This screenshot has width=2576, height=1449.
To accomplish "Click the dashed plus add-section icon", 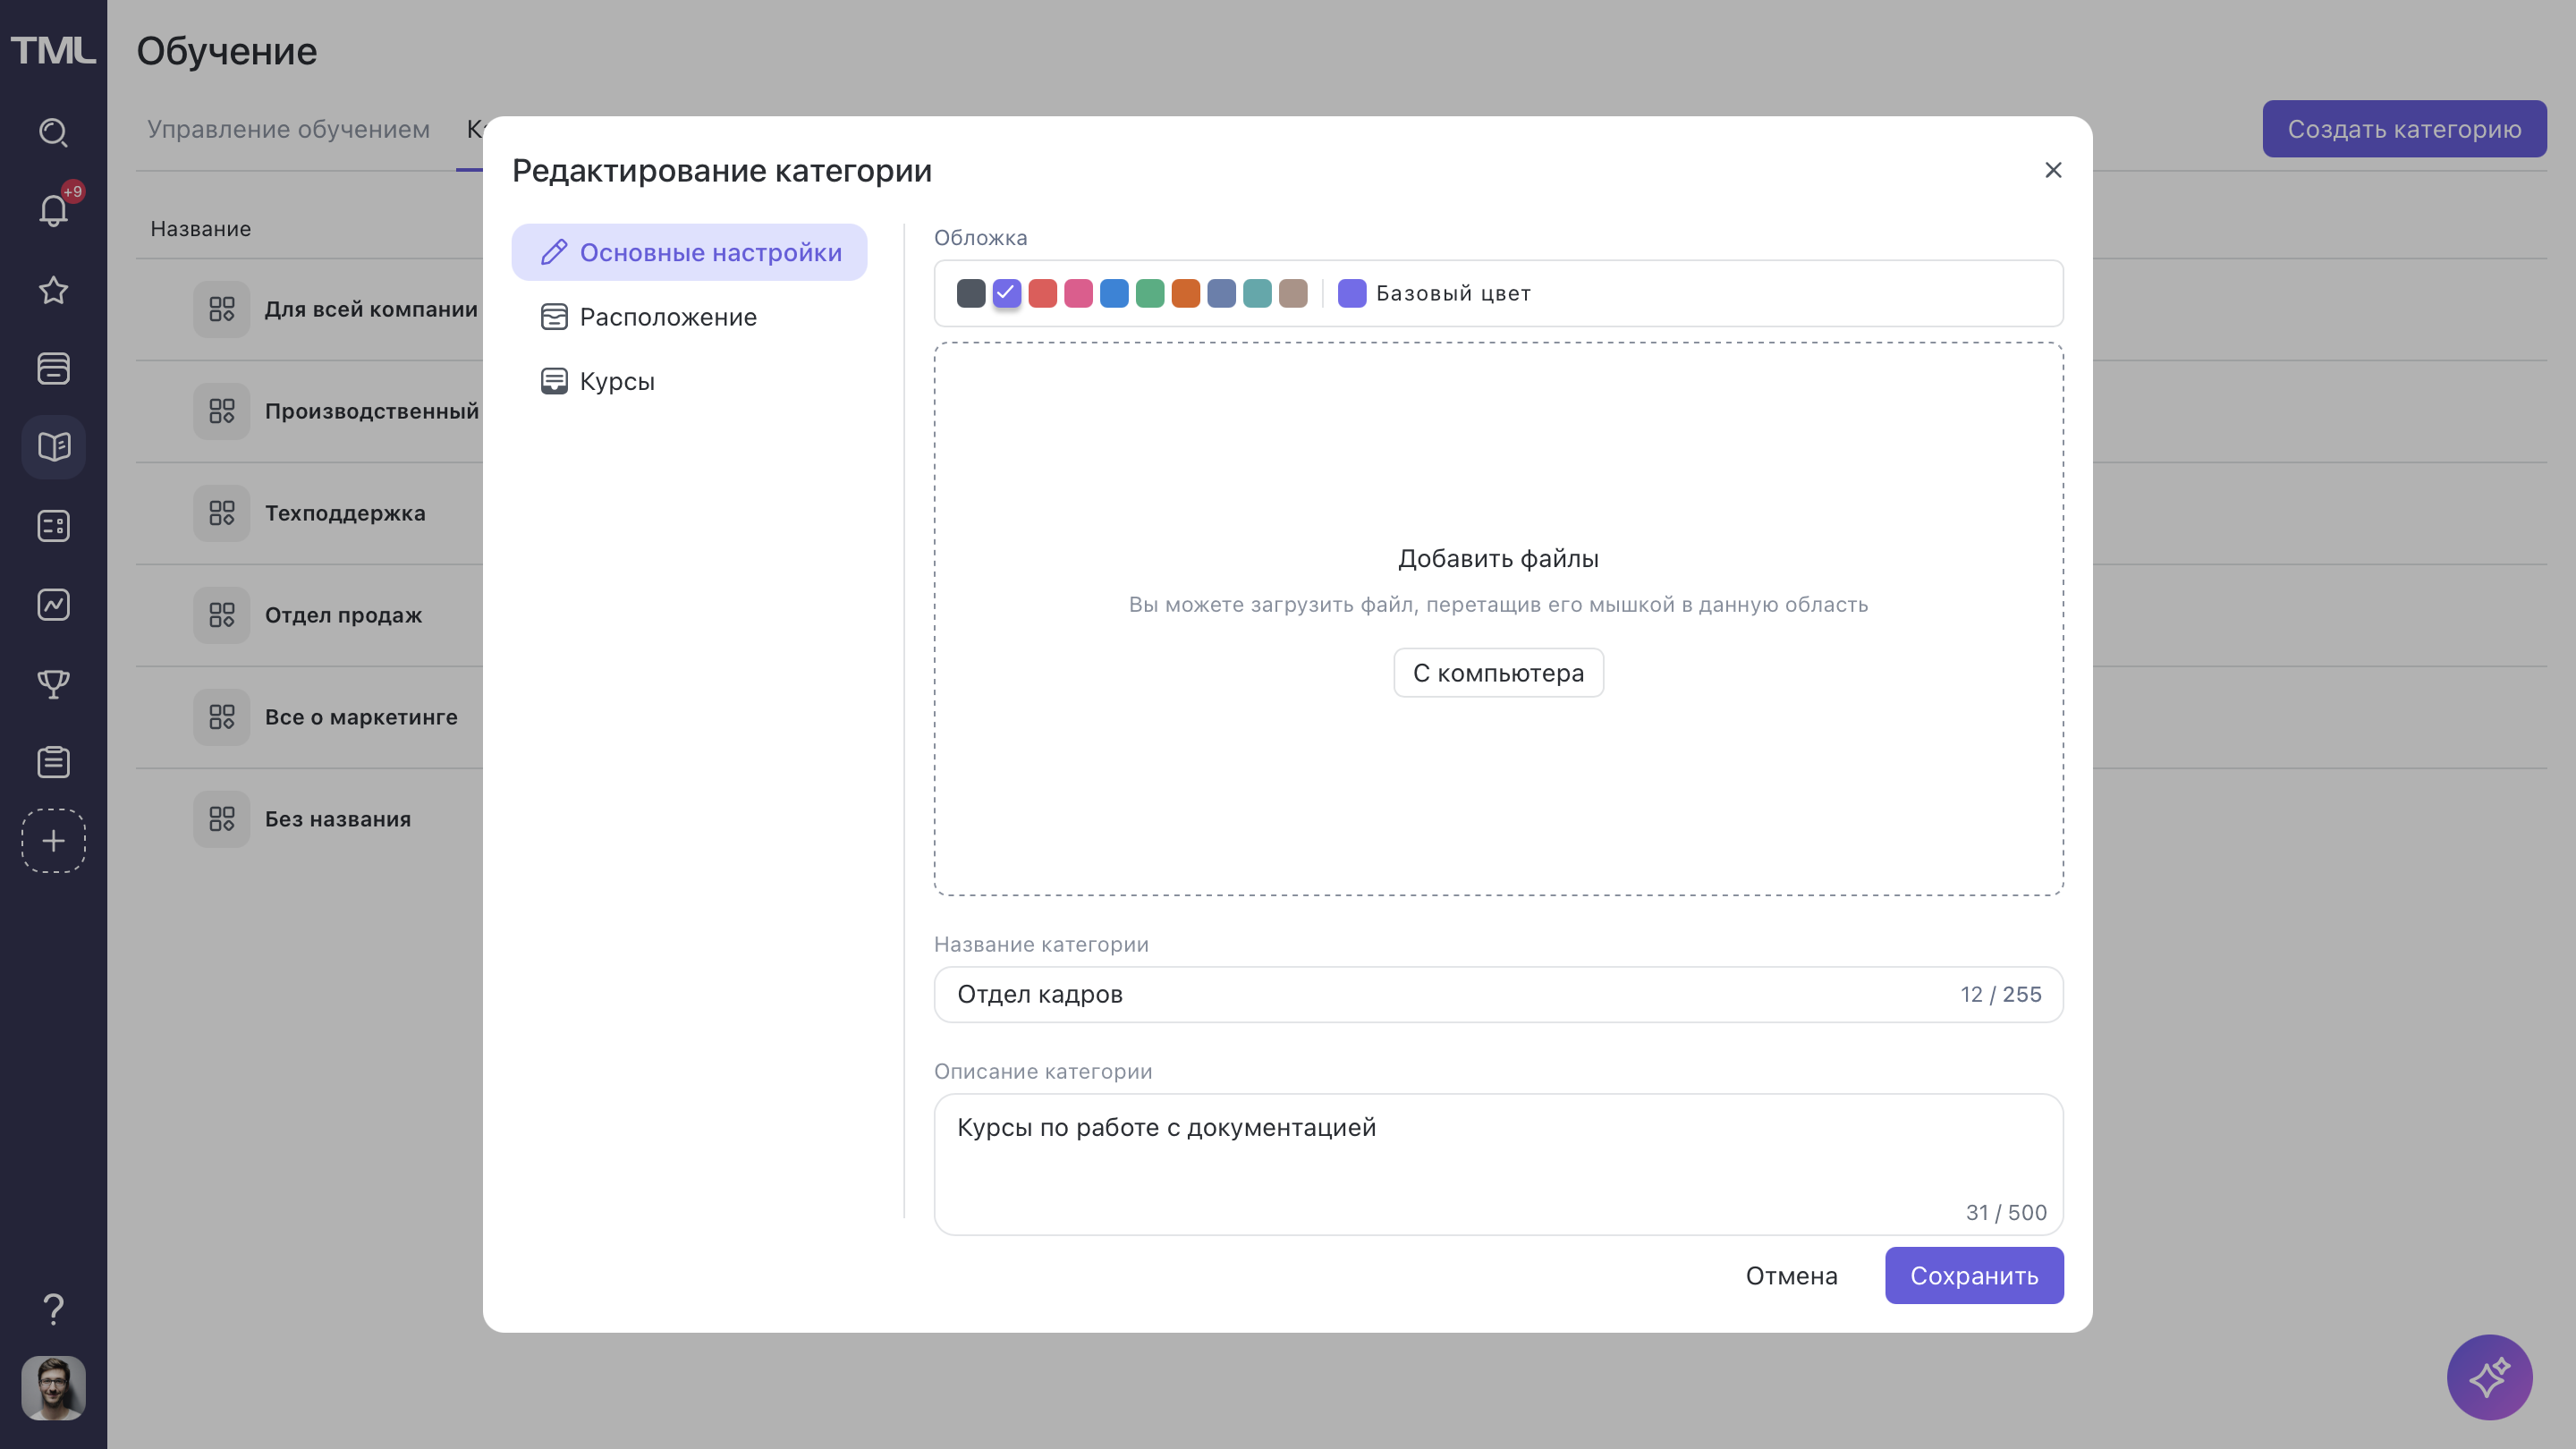I will 53,840.
